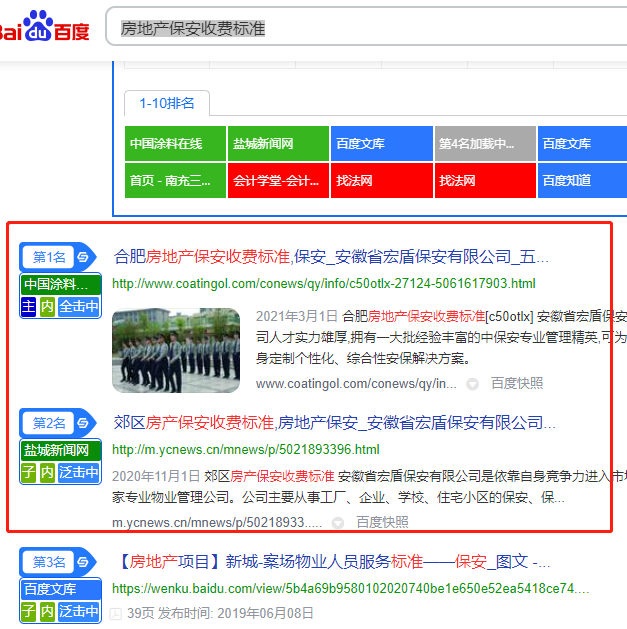
Task: Click the green 盐城新闻网 ranking tile
Action: pyautogui.click(x=278, y=144)
